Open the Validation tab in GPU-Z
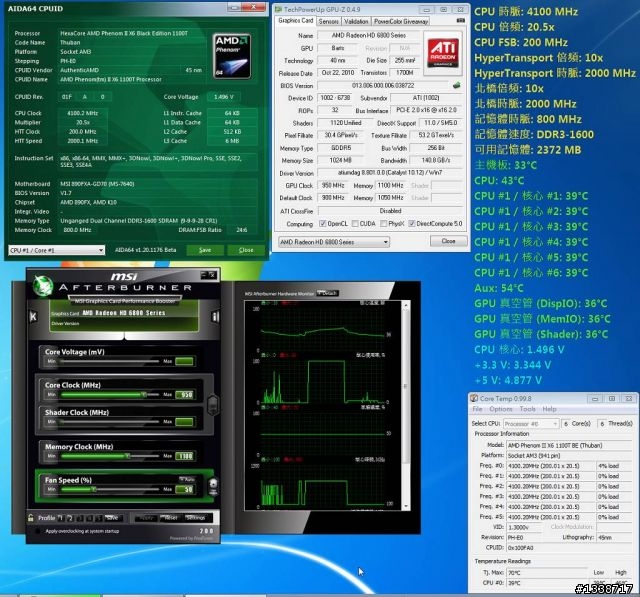This screenshot has width=640, height=597. 356,21
